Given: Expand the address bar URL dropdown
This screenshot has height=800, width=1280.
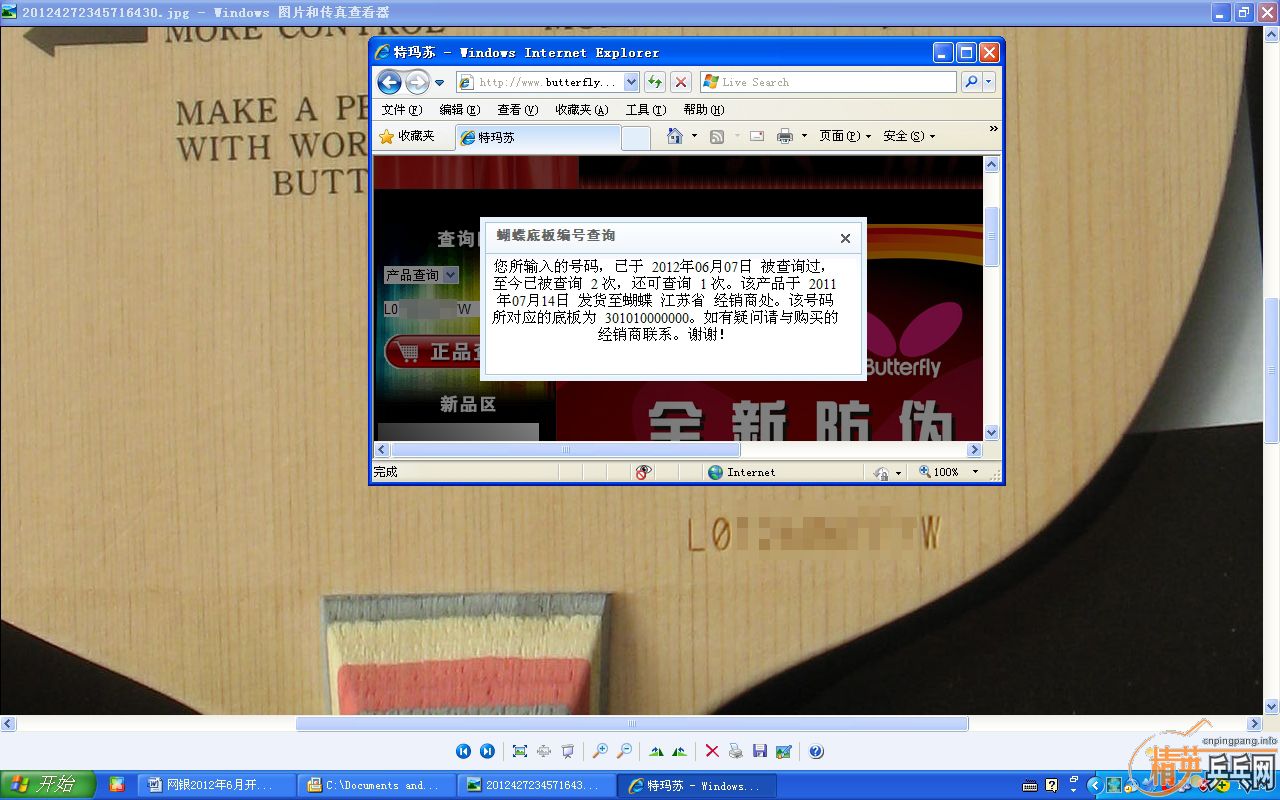Looking at the screenshot, I should 631,82.
